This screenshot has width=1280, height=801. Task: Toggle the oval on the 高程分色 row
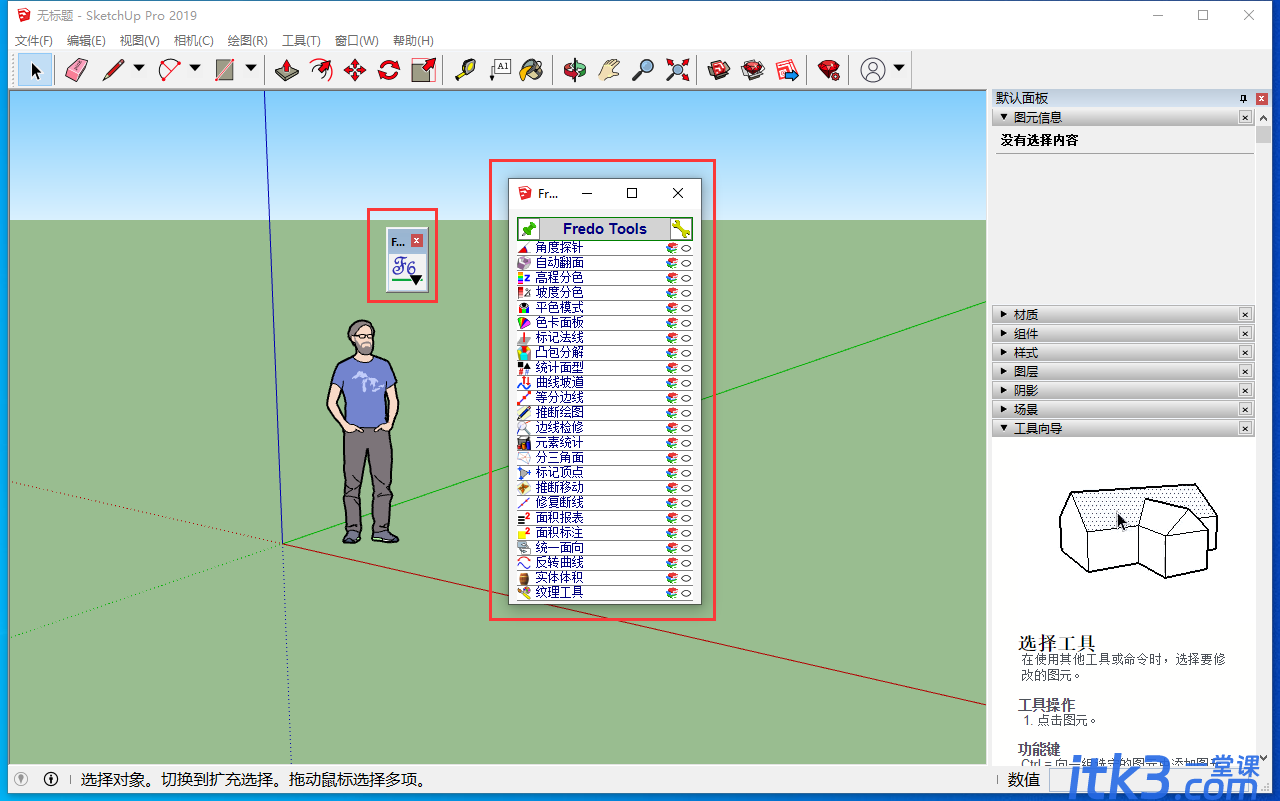point(687,278)
